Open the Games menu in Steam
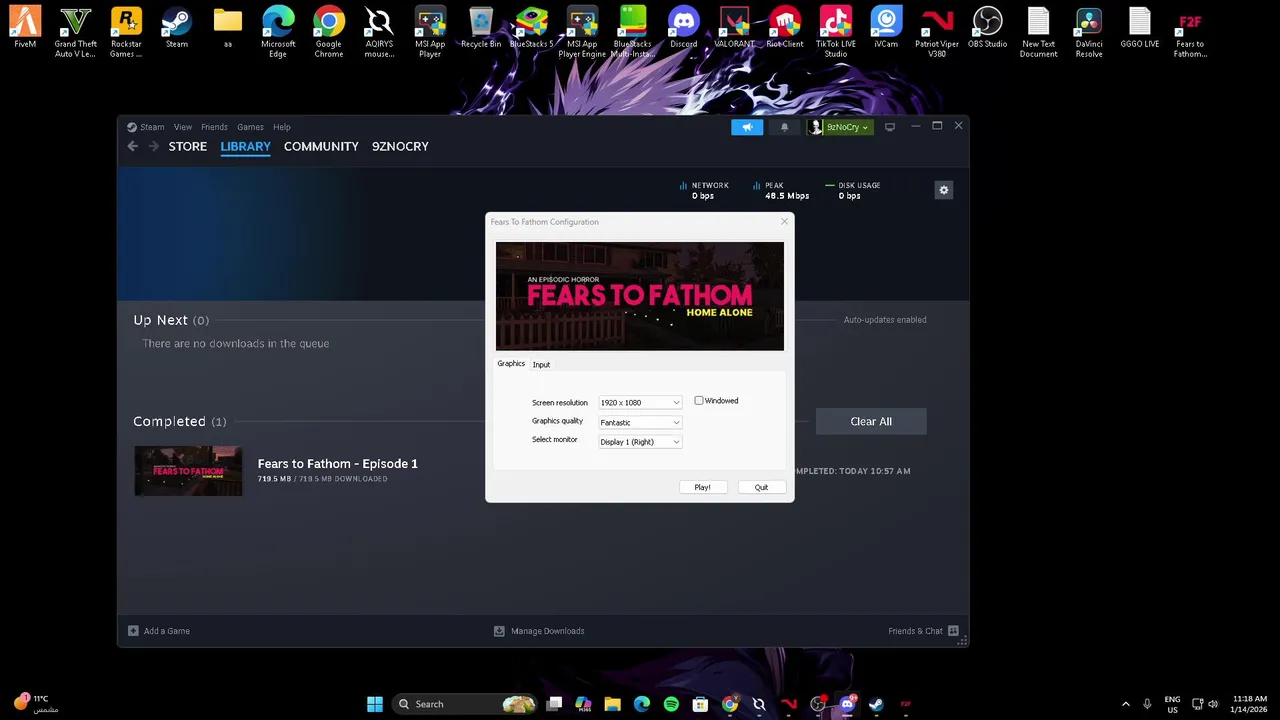The width and height of the screenshot is (1280, 720). coord(250,127)
